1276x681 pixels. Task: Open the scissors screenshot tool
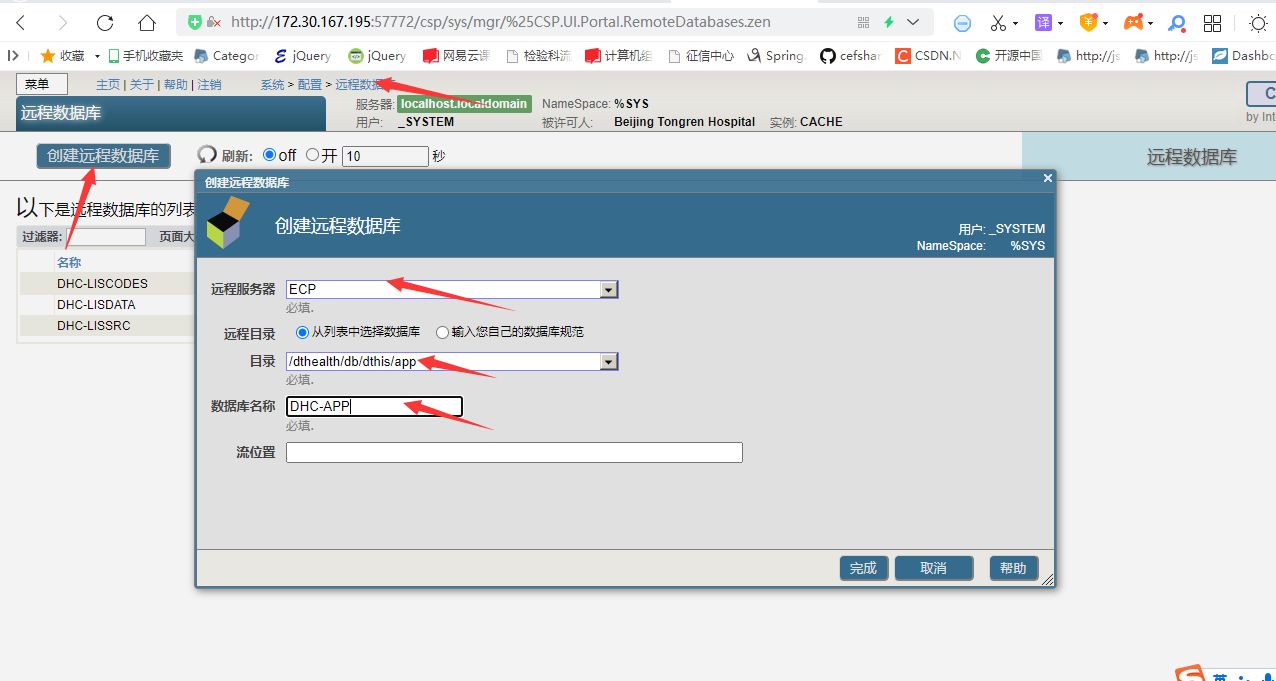pos(998,22)
